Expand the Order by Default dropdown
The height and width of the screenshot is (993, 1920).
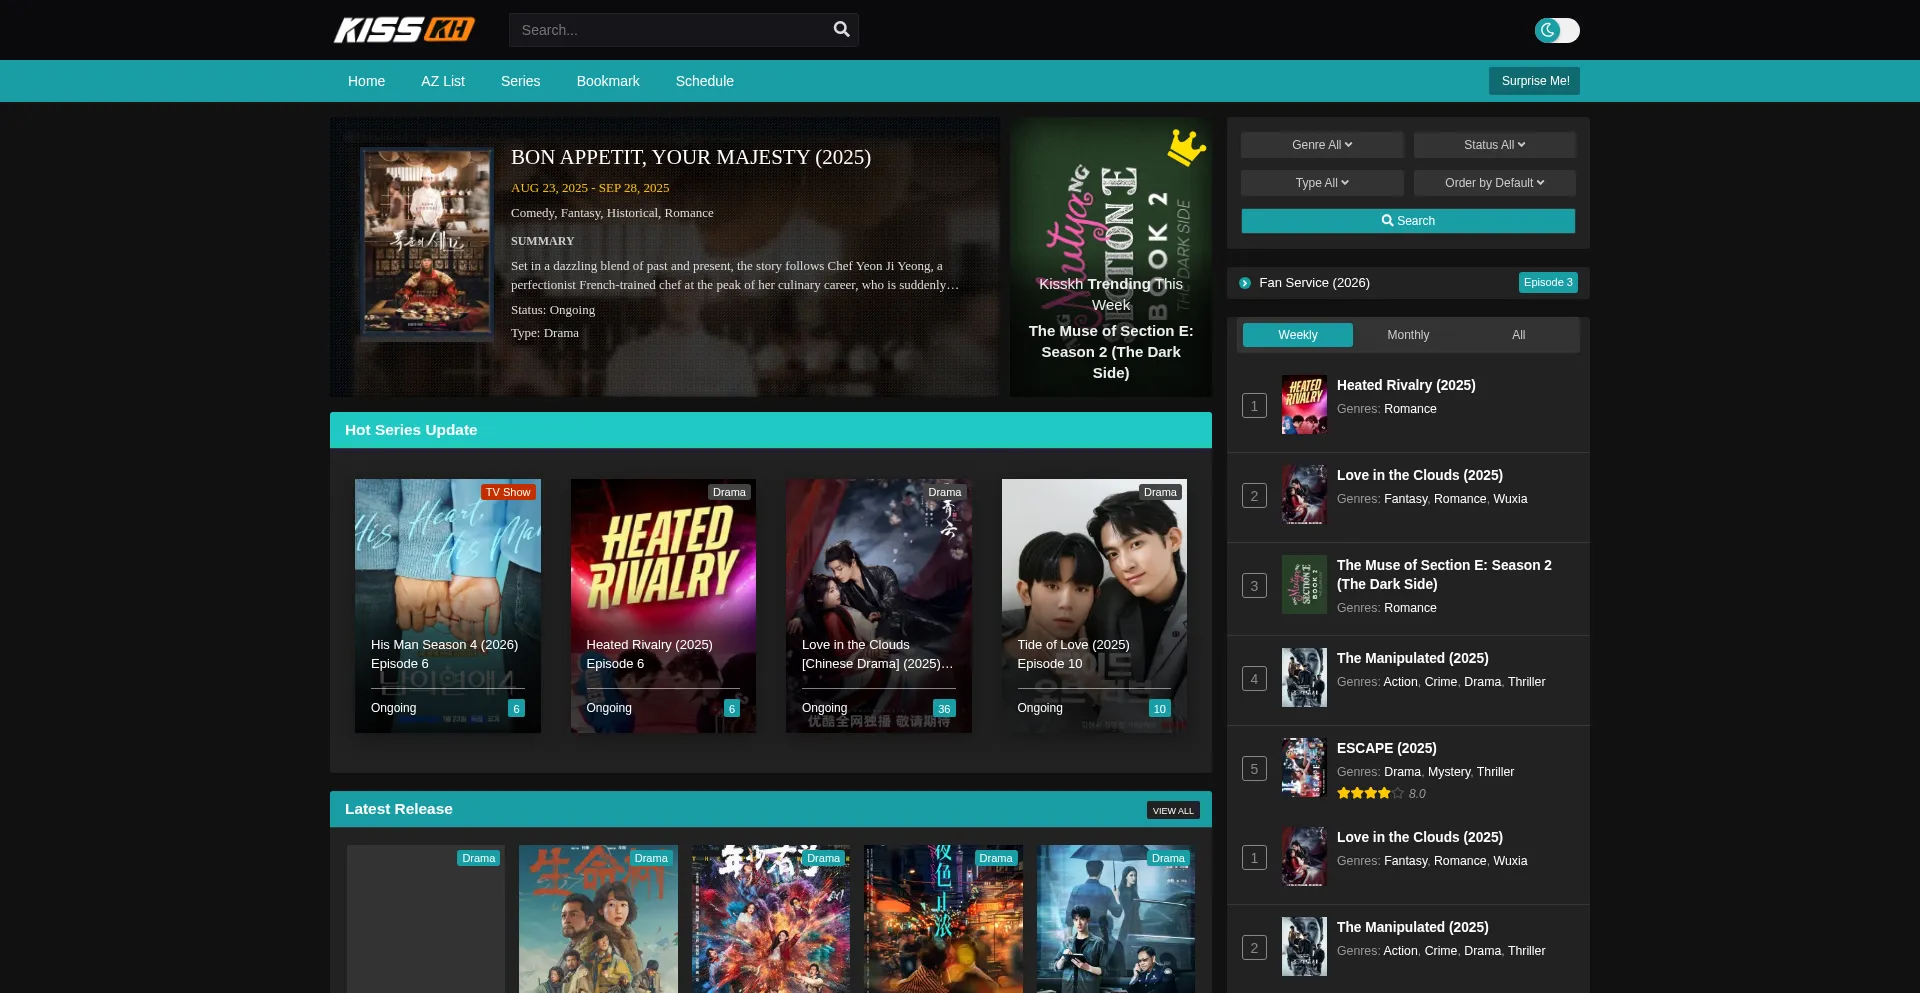(1495, 183)
